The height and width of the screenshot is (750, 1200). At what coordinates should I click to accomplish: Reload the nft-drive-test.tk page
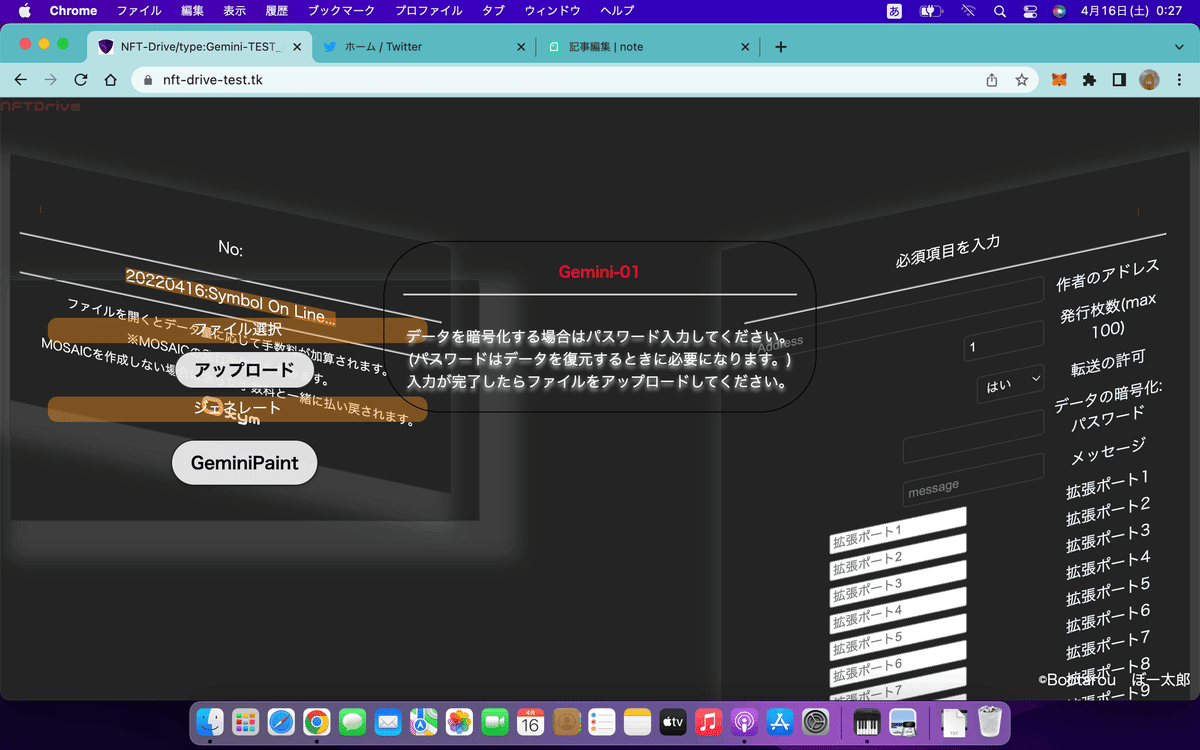point(81,80)
